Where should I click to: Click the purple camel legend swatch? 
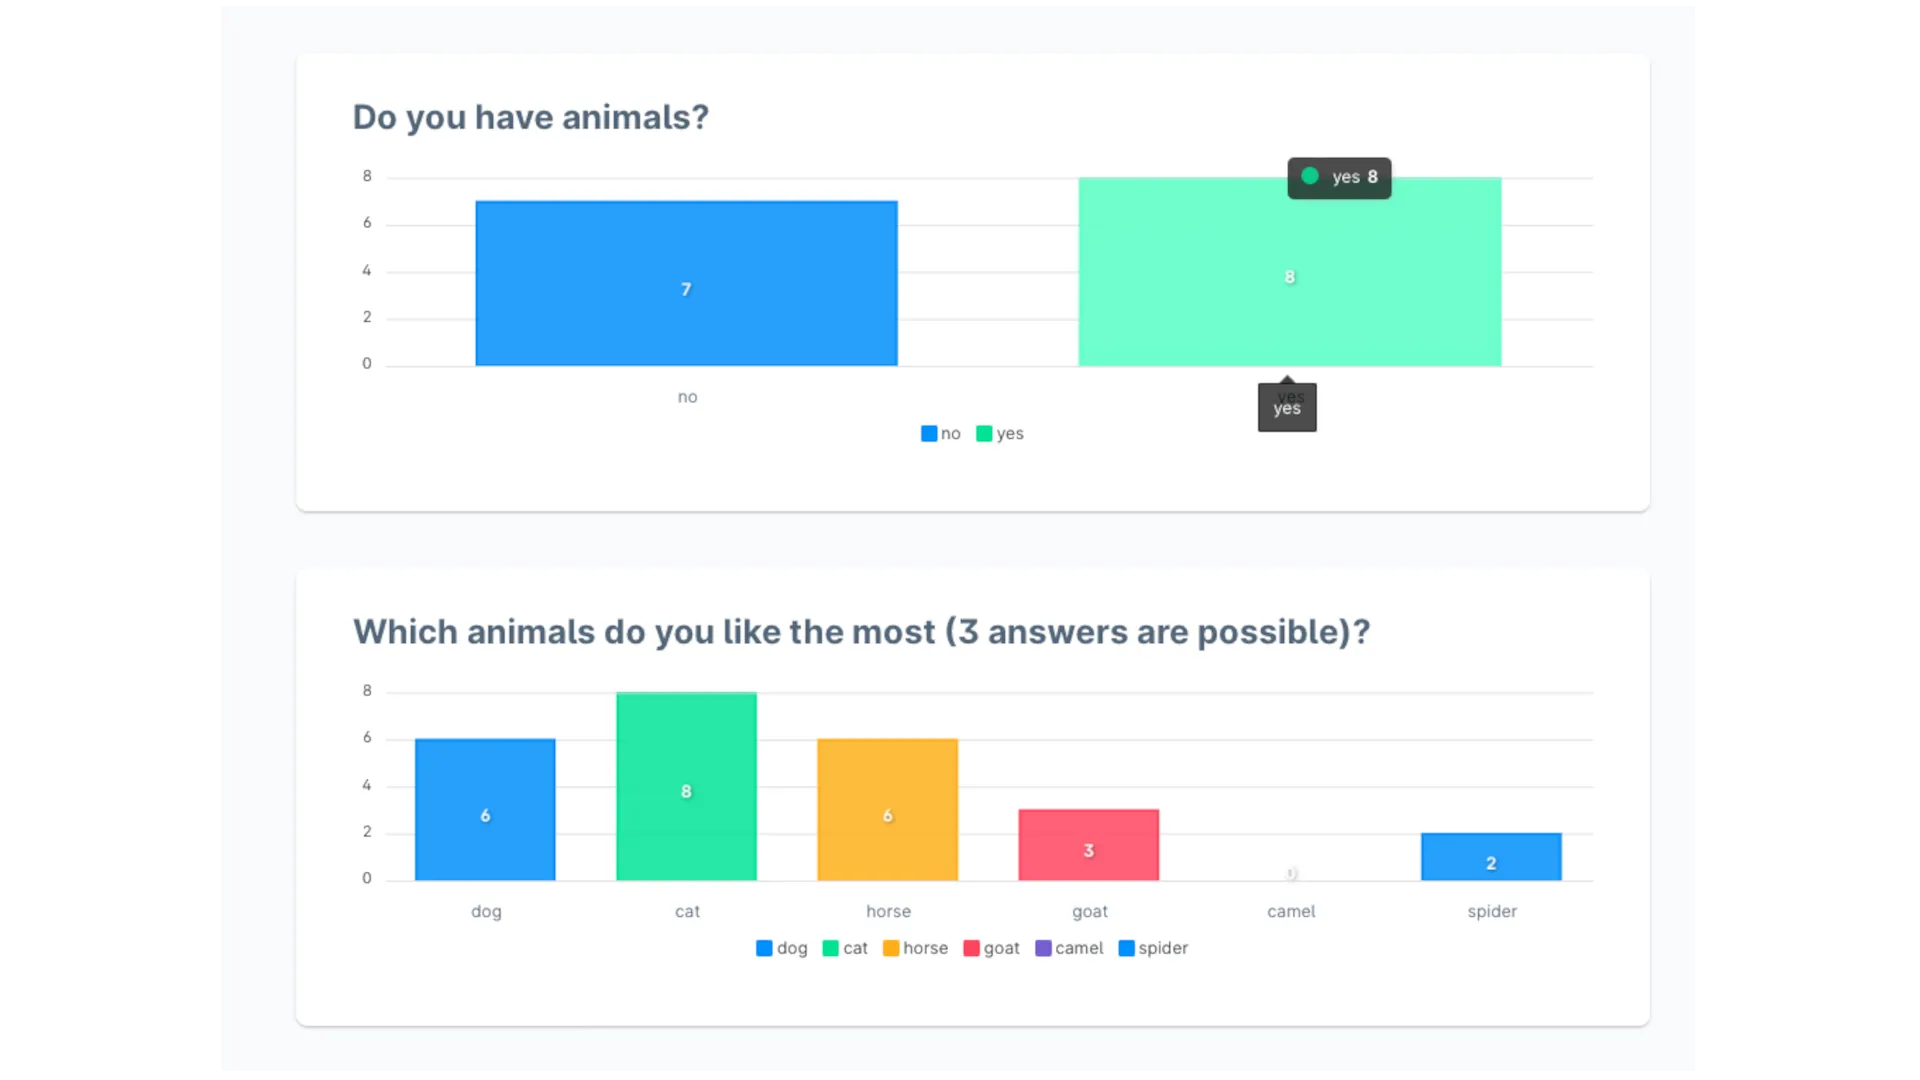[x=1043, y=948]
